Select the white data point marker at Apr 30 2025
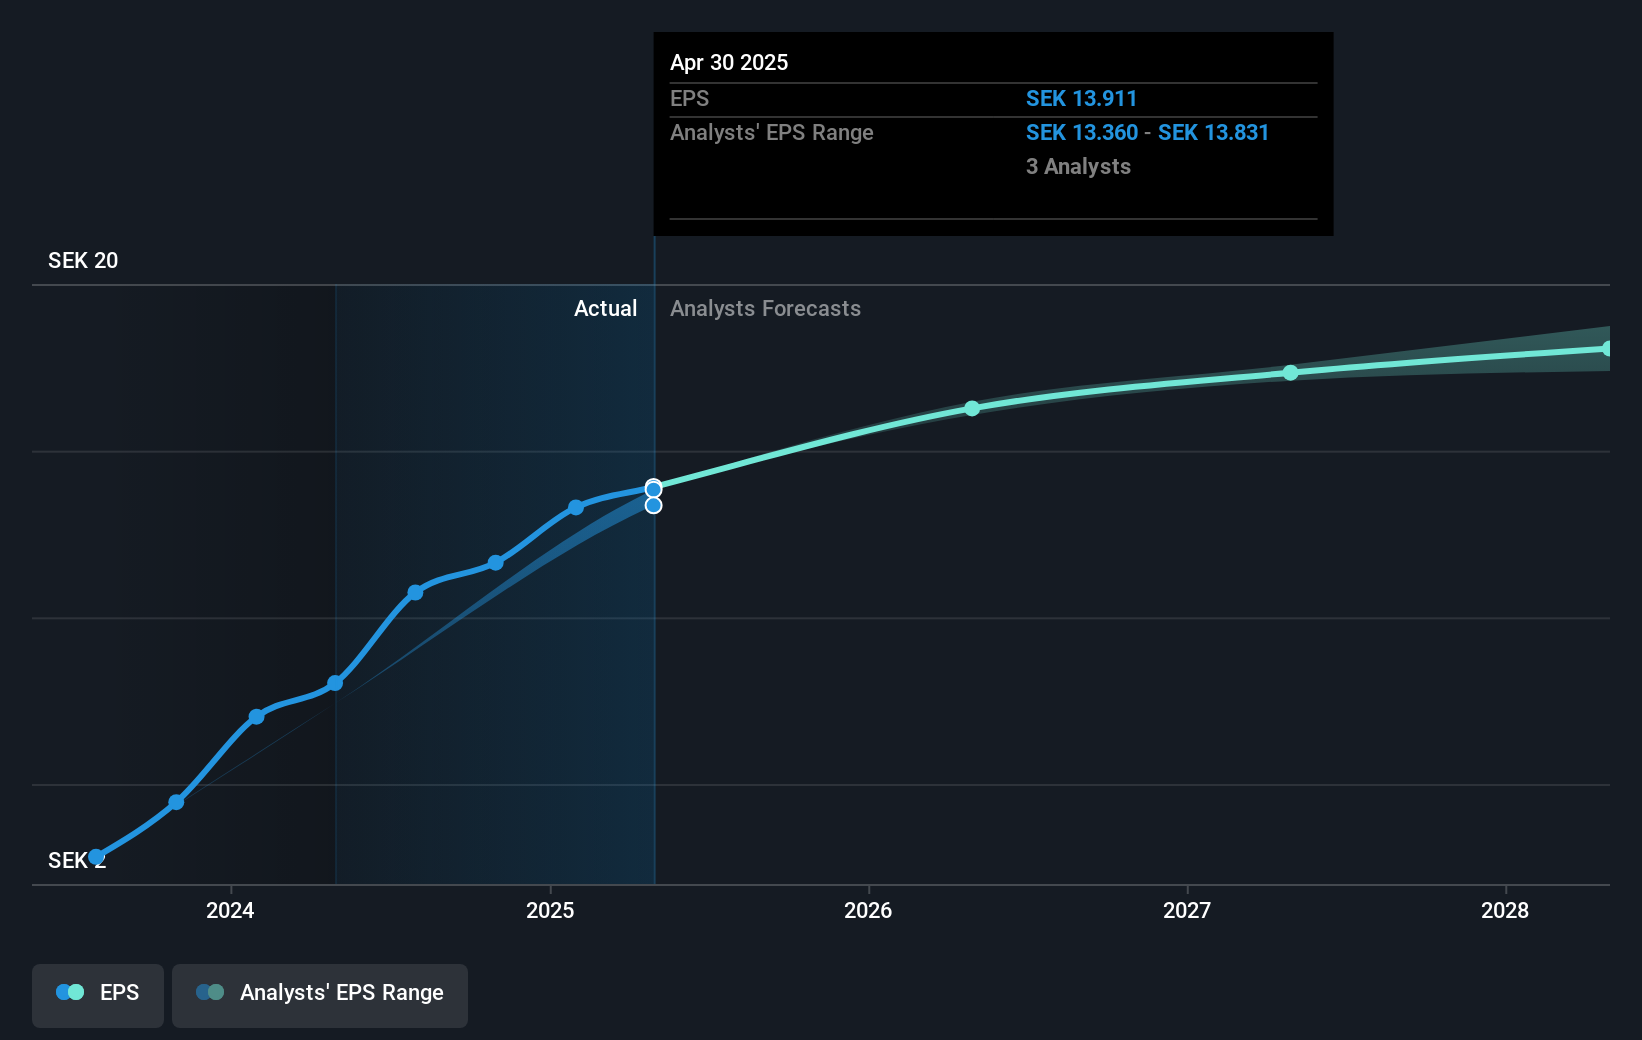The width and height of the screenshot is (1642, 1040). pos(654,487)
